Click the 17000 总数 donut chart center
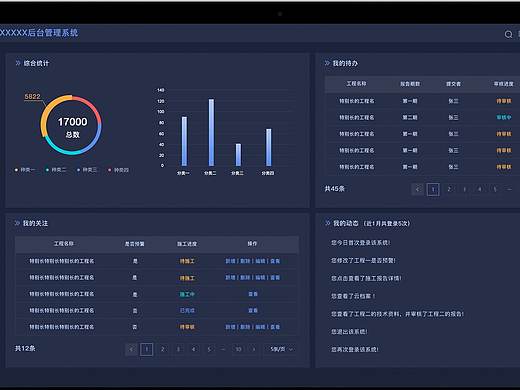The width and height of the screenshot is (520, 390). (x=72, y=127)
